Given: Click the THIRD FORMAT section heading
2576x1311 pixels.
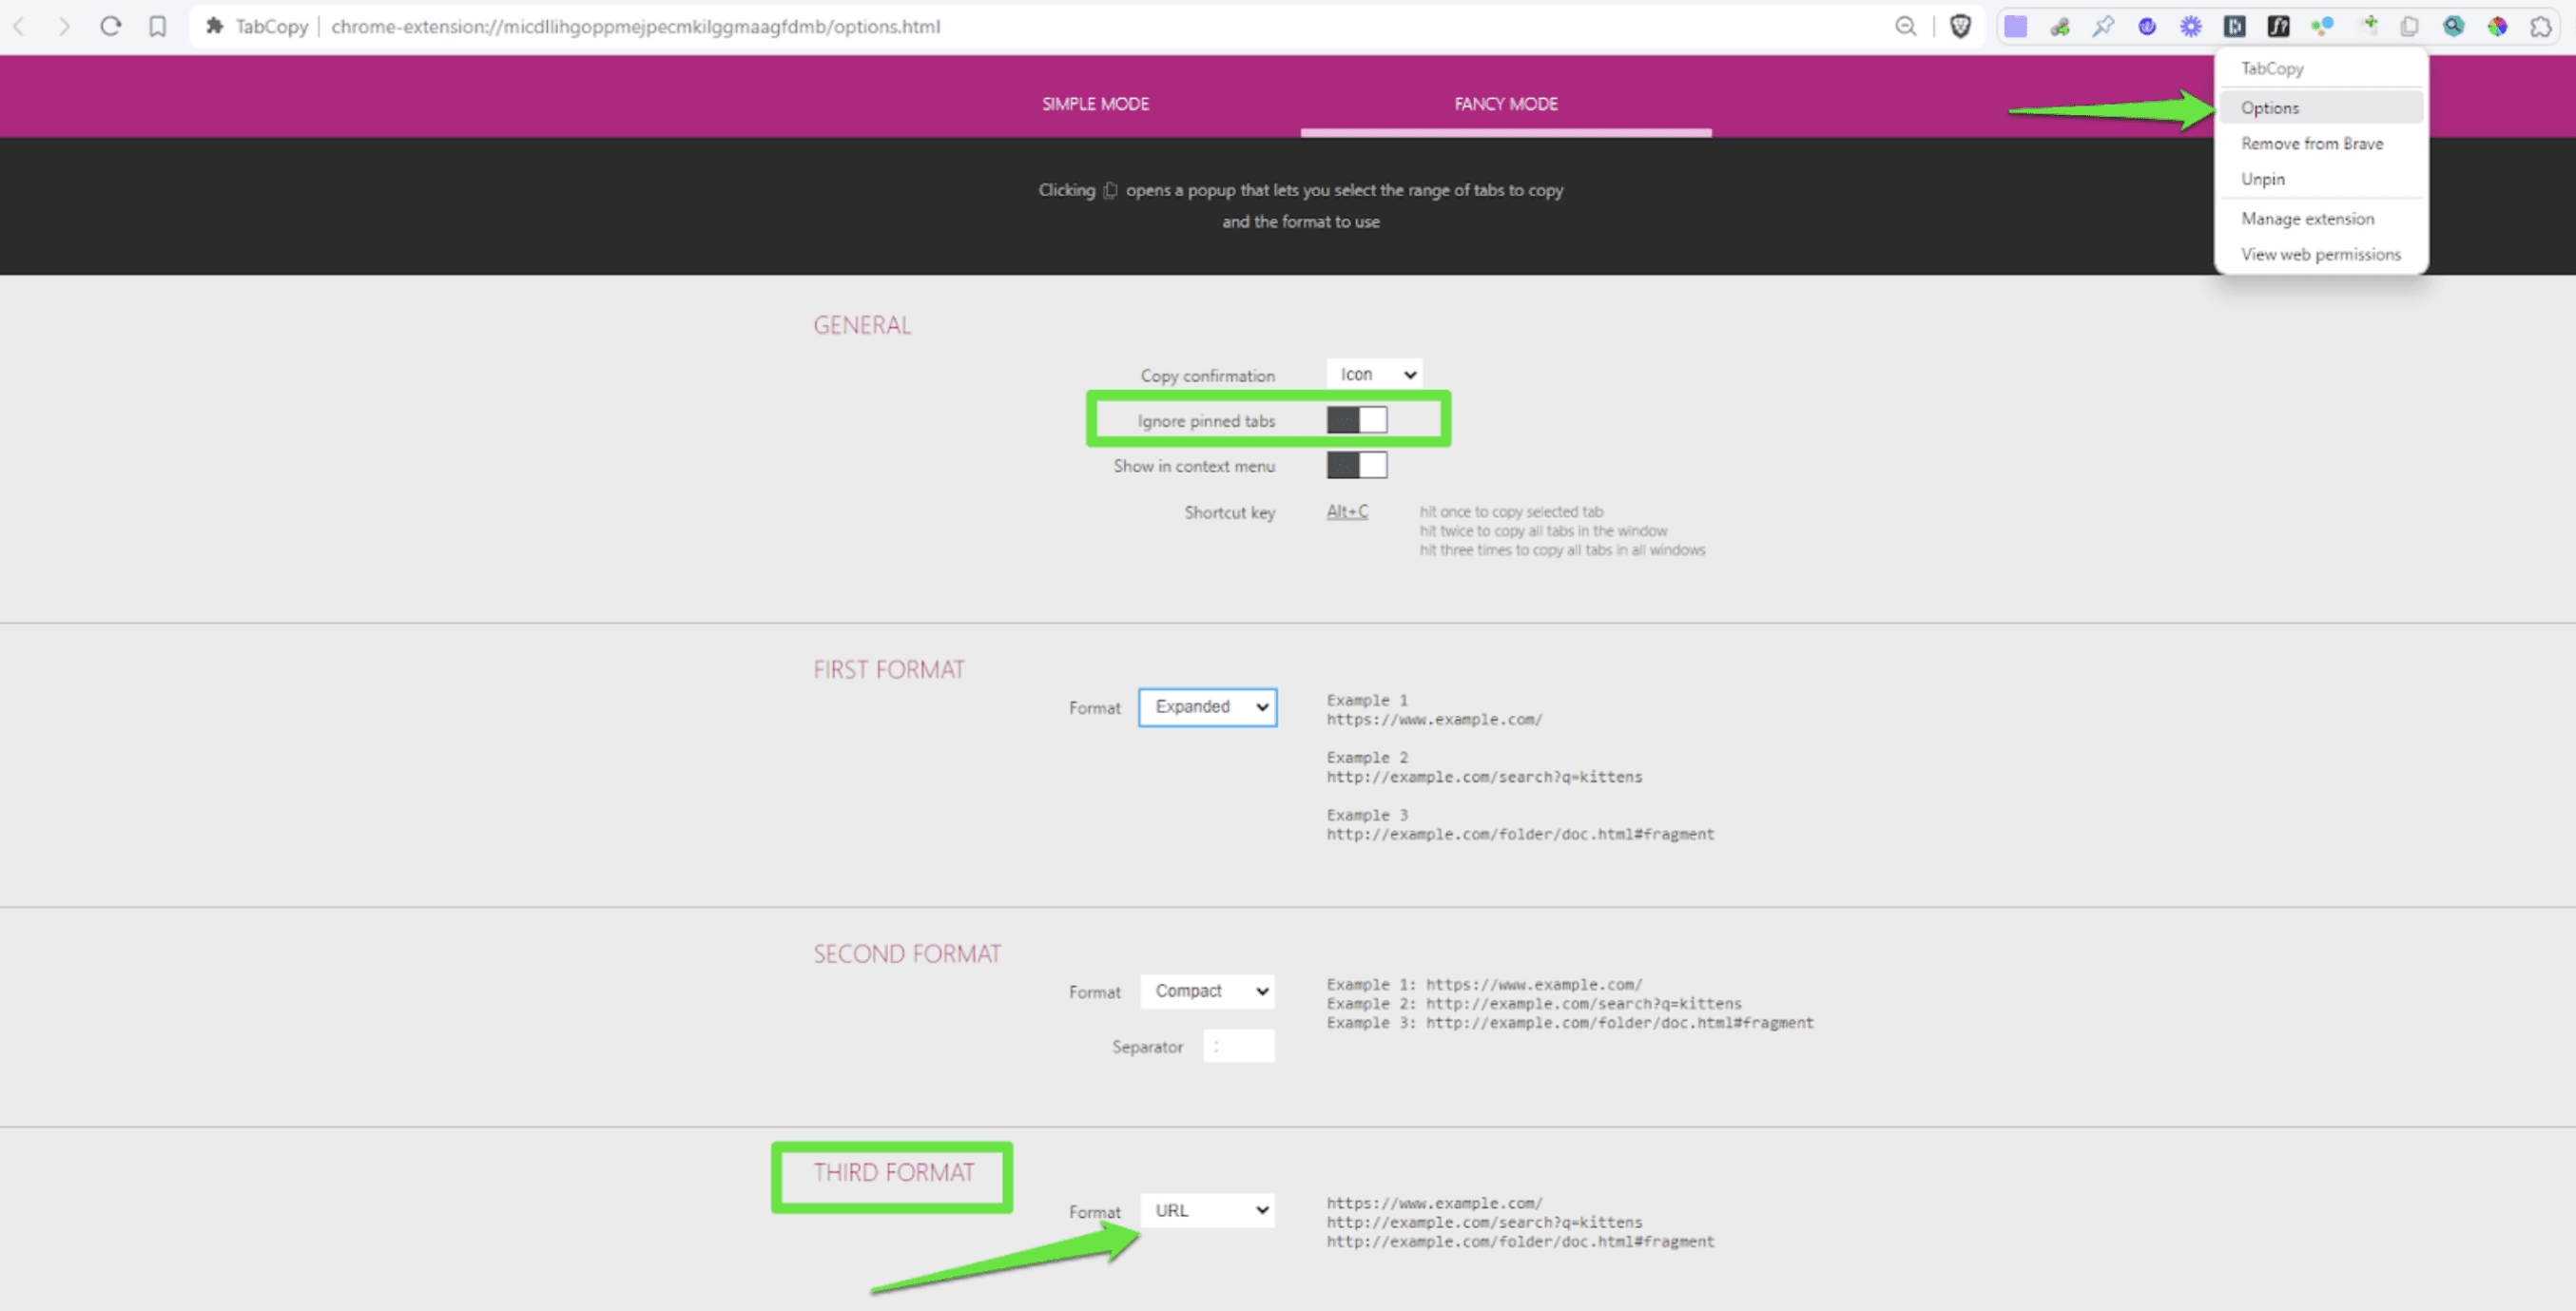Looking at the screenshot, I should [x=894, y=1173].
